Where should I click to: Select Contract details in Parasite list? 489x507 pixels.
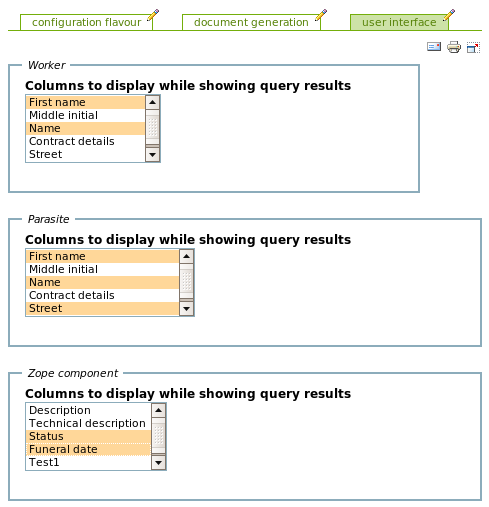click(103, 295)
